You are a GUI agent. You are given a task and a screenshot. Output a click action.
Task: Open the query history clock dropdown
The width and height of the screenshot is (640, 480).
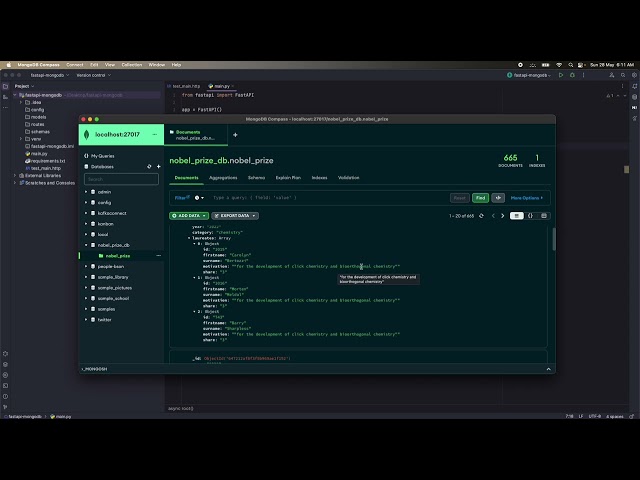(199, 198)
